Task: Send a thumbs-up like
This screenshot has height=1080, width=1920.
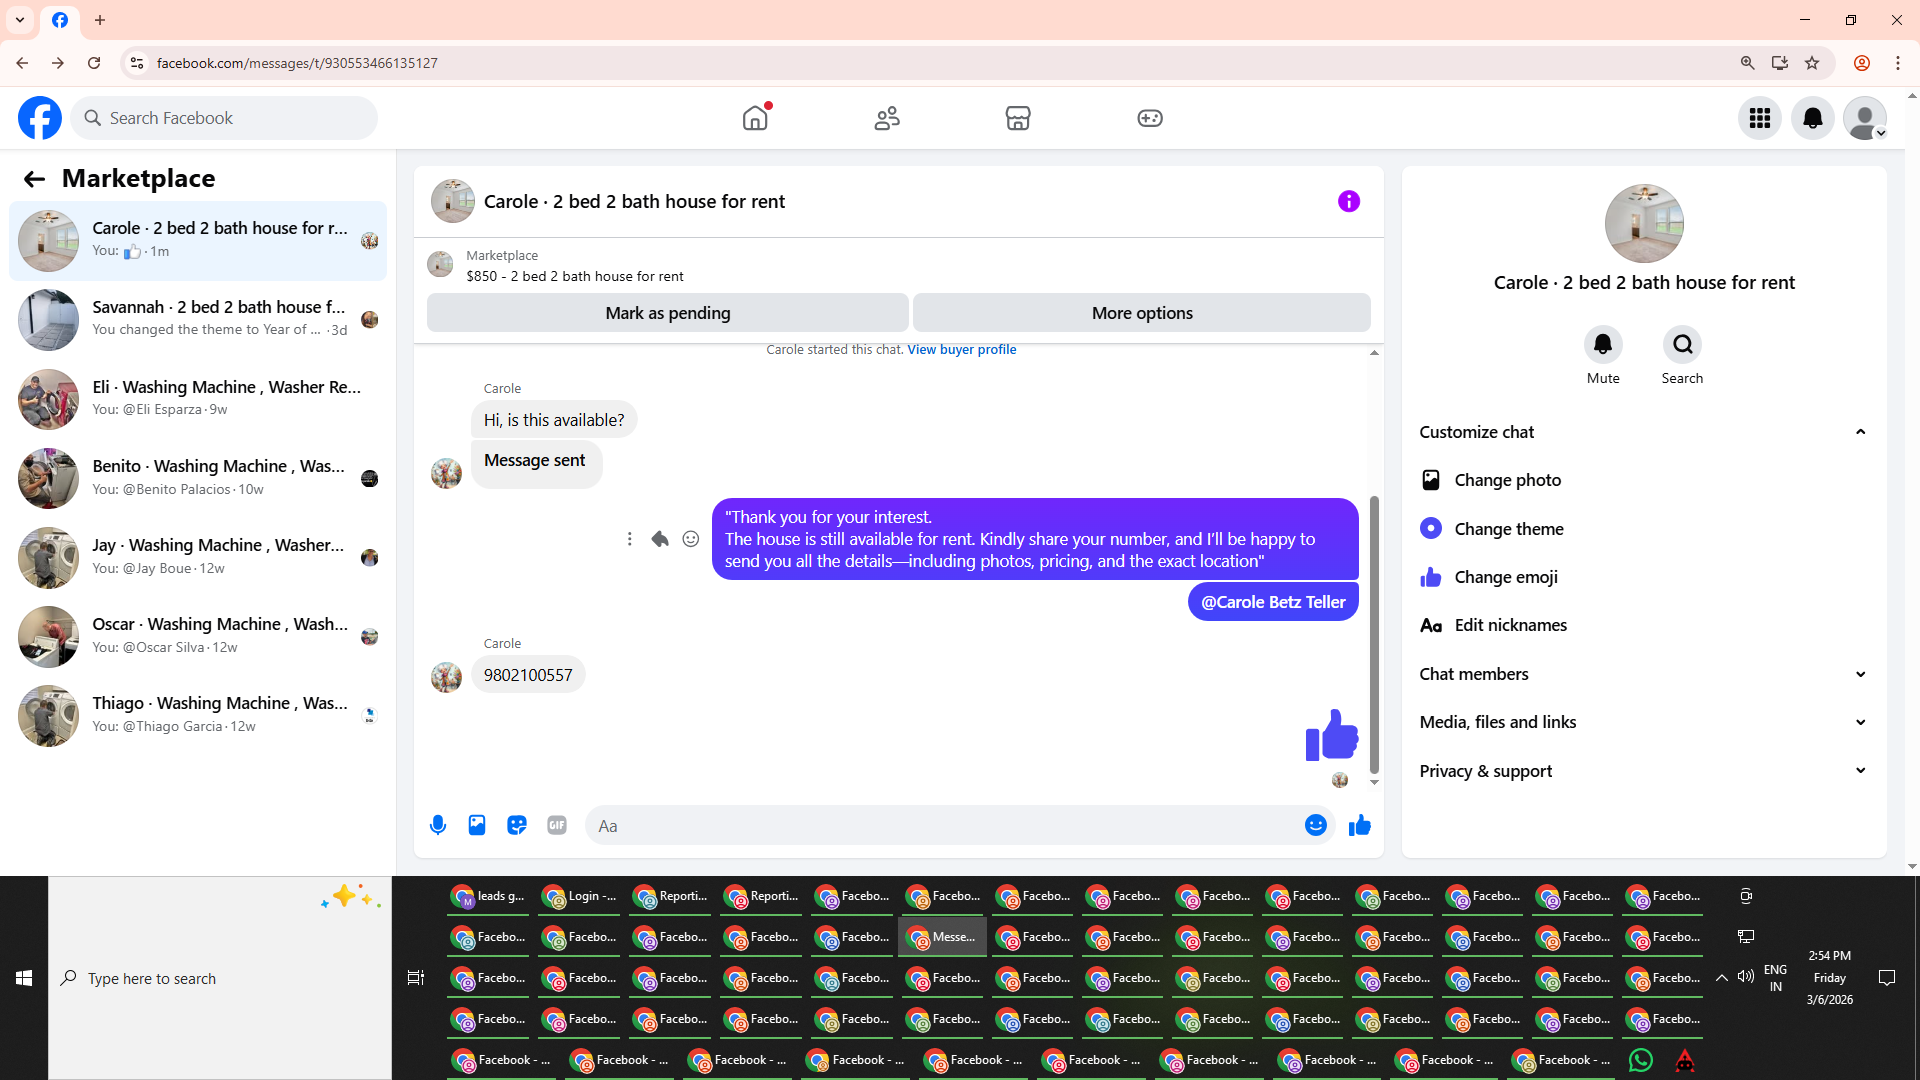Action: point(1359,825)
